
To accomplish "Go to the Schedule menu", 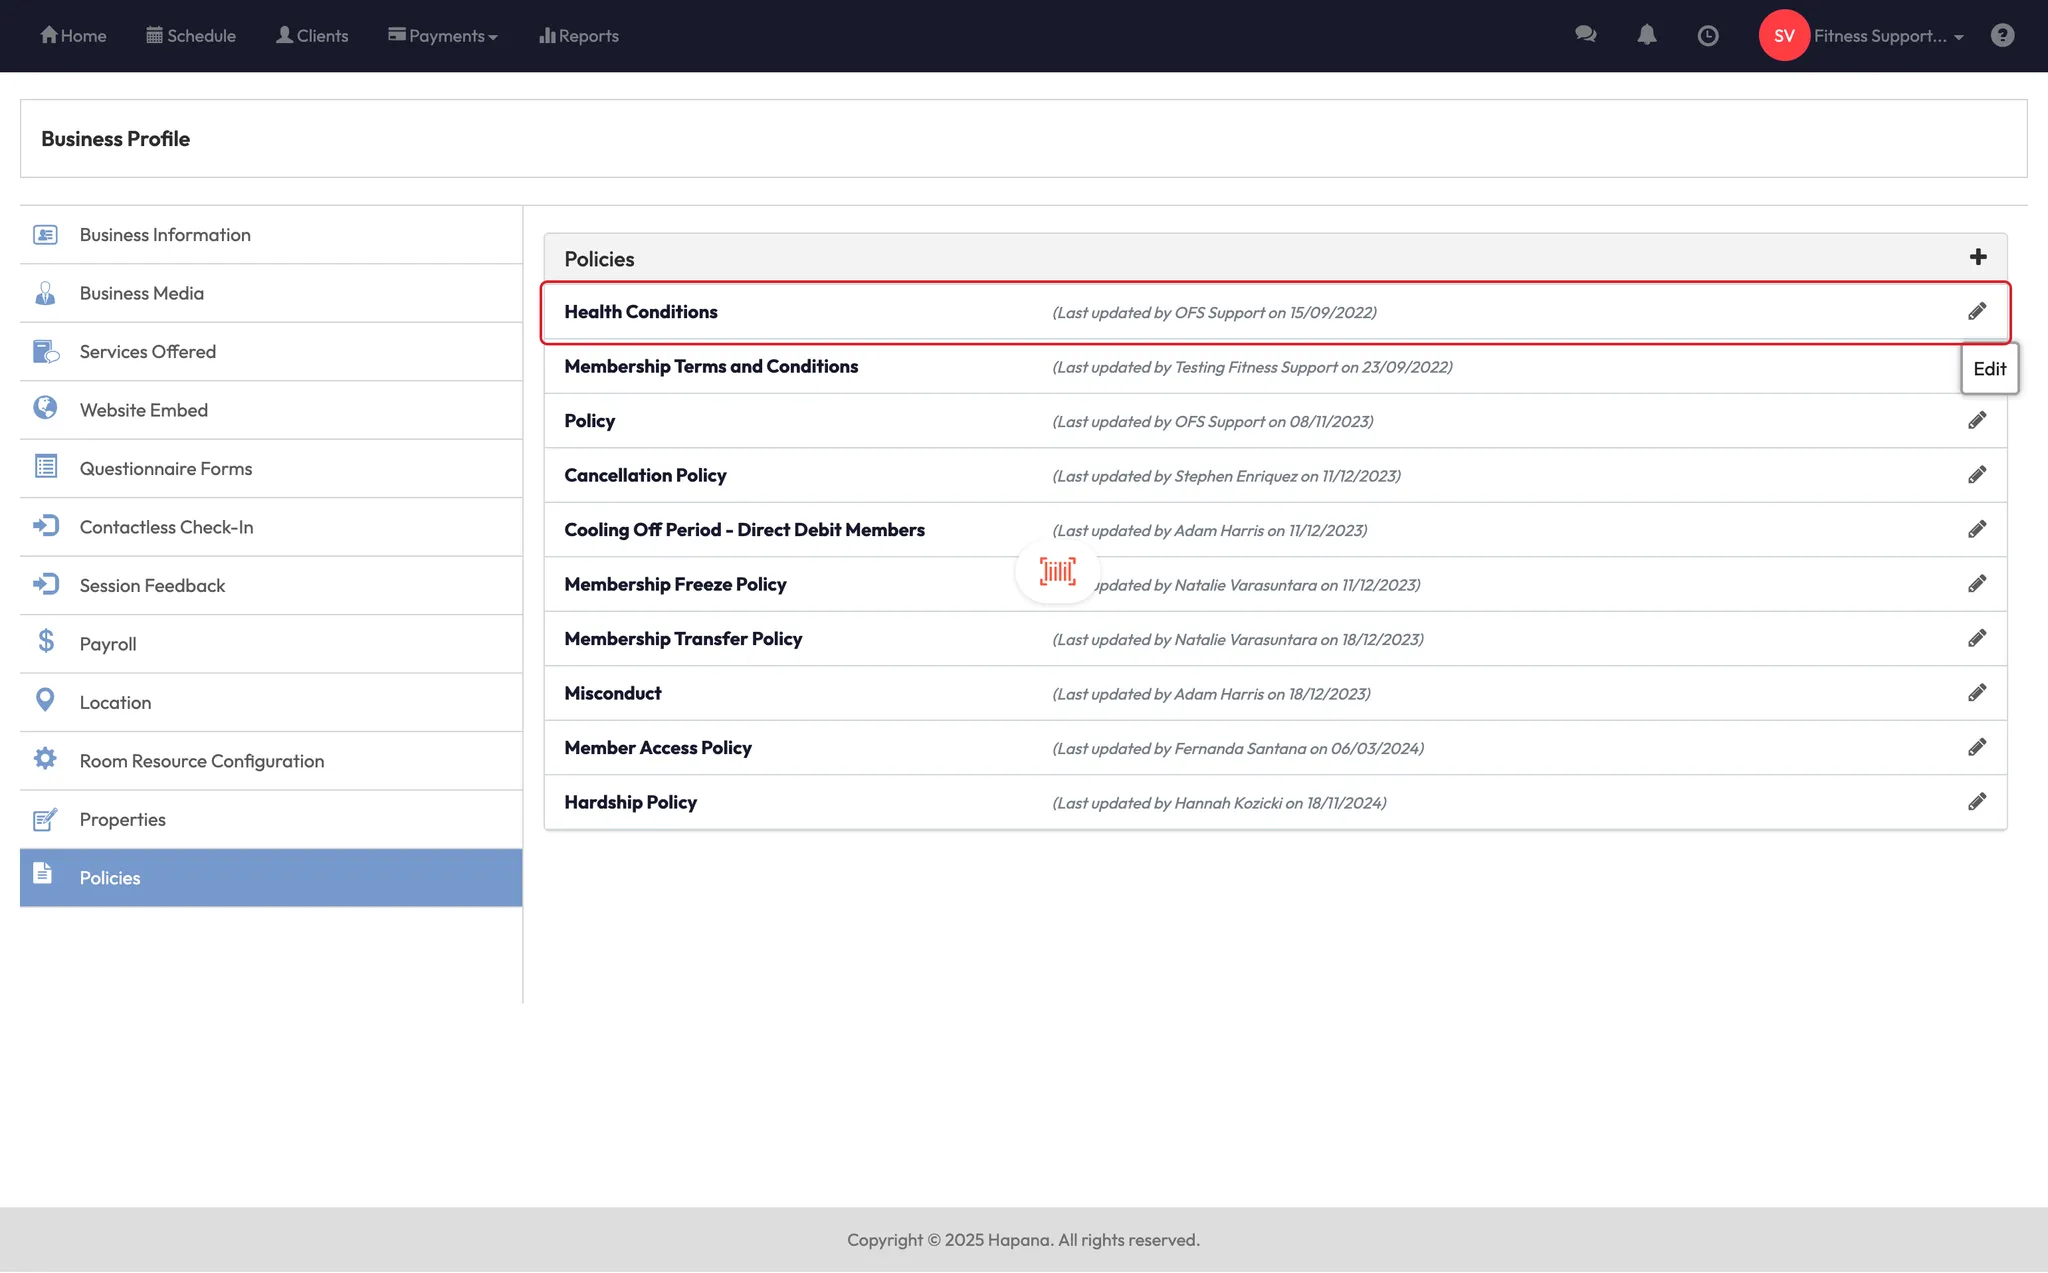I will click(191, 36).
